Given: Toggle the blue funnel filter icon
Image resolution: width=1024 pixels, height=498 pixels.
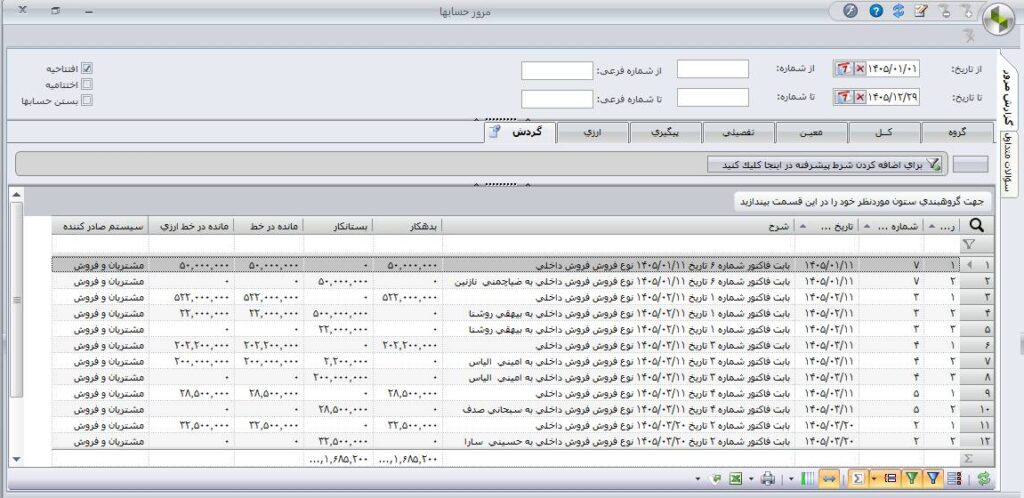Looking at the screenshot, I should click(933, 478).
